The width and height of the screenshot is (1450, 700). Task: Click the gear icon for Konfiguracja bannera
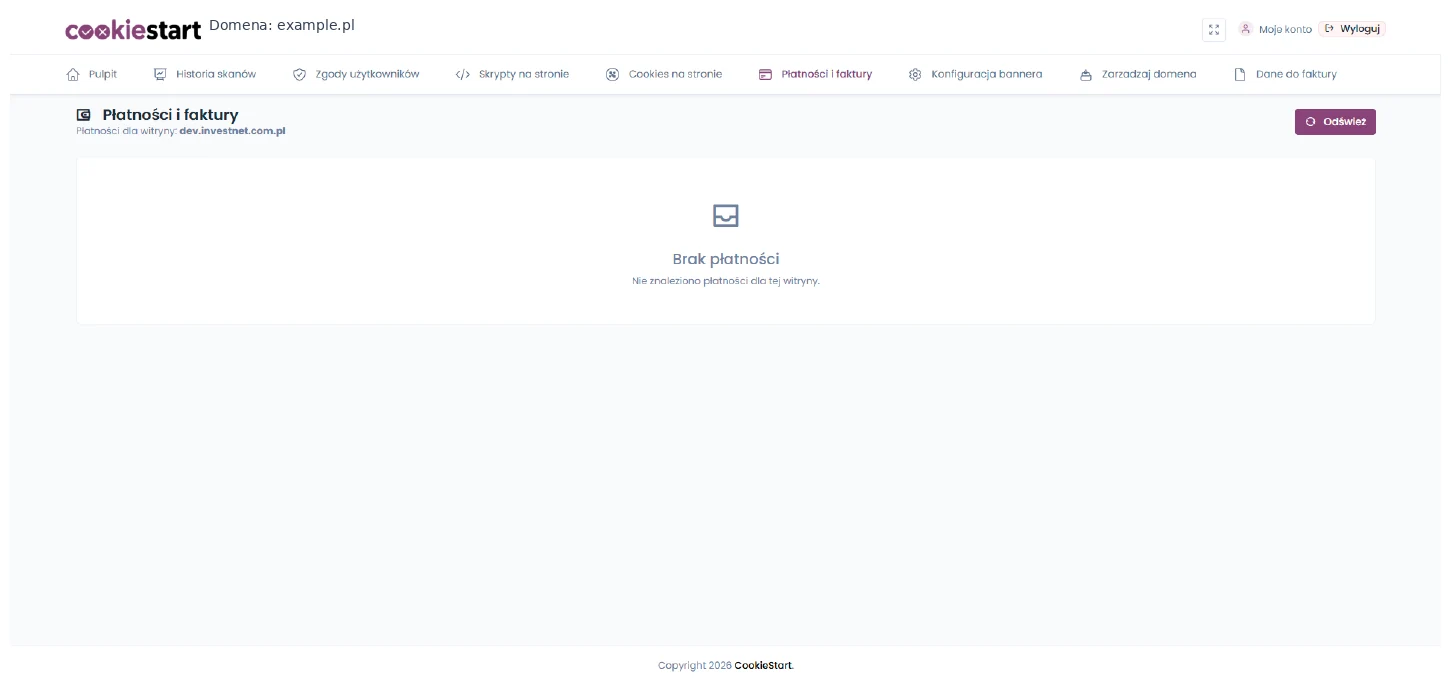915,74
